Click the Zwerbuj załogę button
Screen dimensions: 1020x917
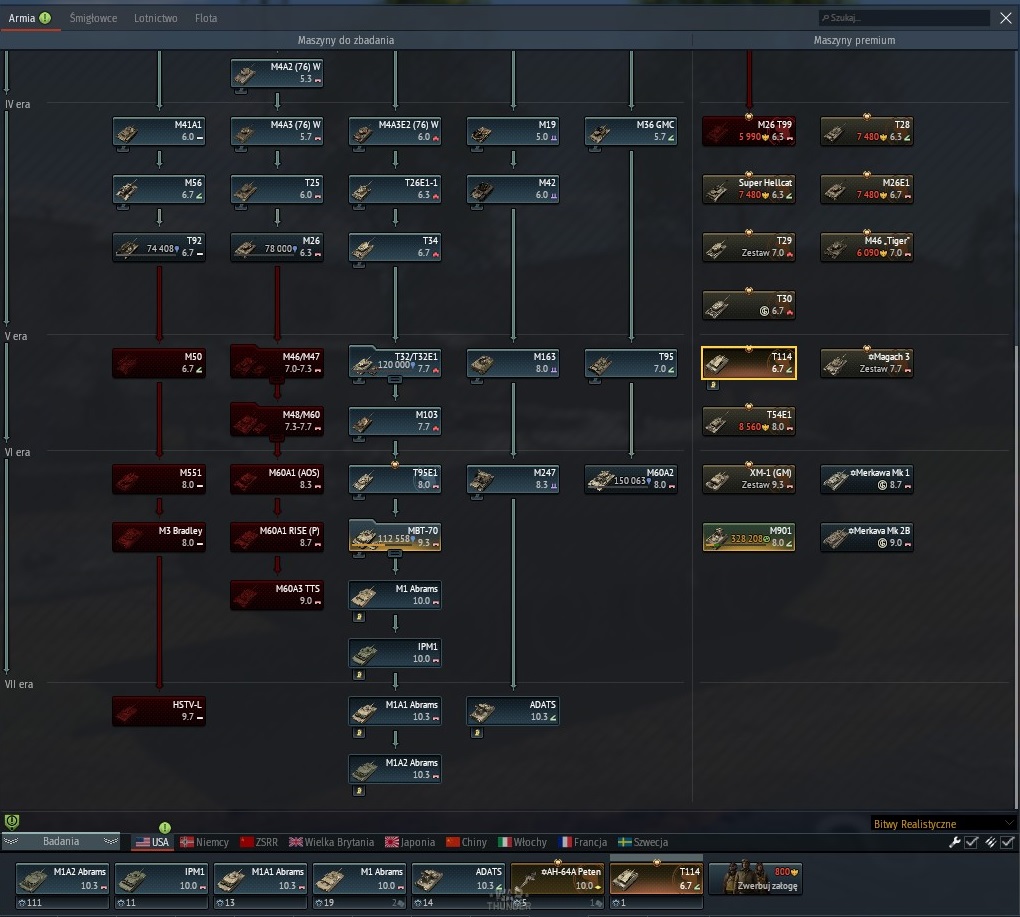tap(755, 878)
